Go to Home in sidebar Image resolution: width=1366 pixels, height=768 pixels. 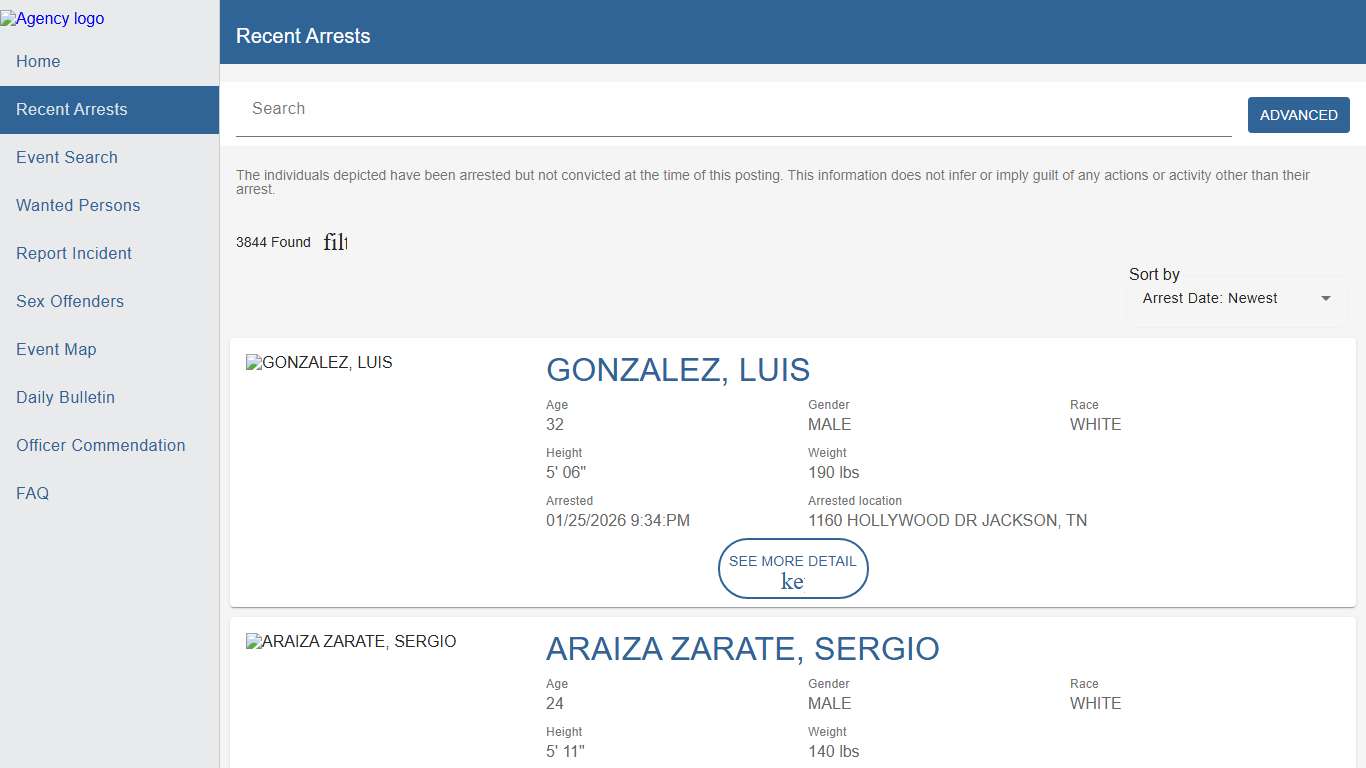click(x=38, y=61)
